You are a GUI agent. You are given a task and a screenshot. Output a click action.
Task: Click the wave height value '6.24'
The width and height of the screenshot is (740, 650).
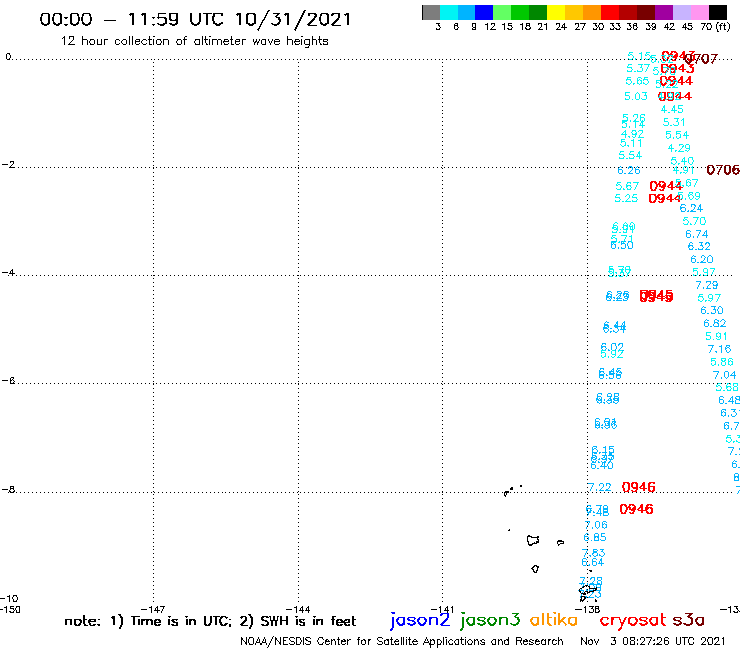click(691, 208)
